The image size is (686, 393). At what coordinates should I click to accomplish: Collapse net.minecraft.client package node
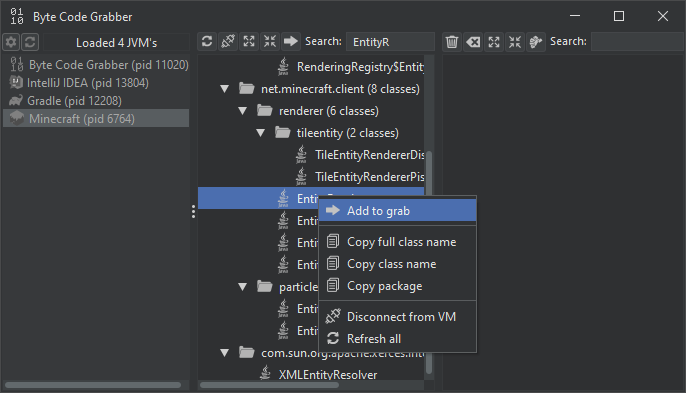[x=224, y=89]
